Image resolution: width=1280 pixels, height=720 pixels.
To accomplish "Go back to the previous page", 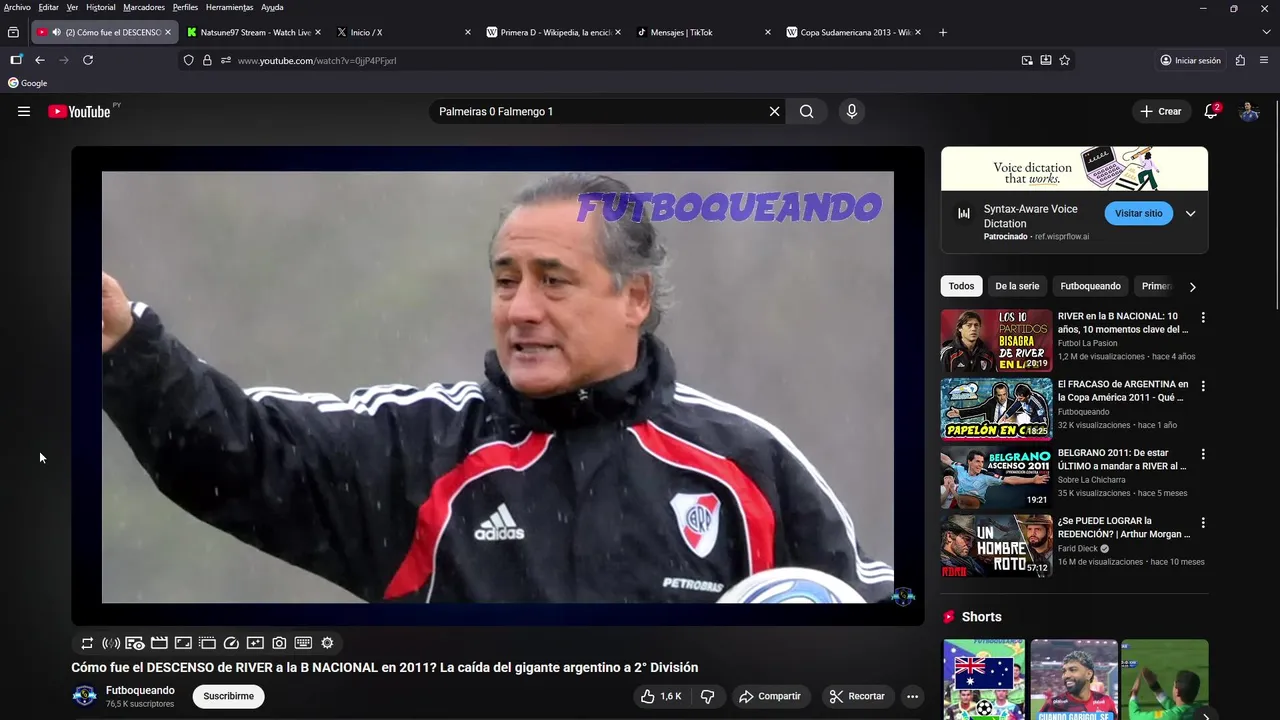I will click(40, 60).
